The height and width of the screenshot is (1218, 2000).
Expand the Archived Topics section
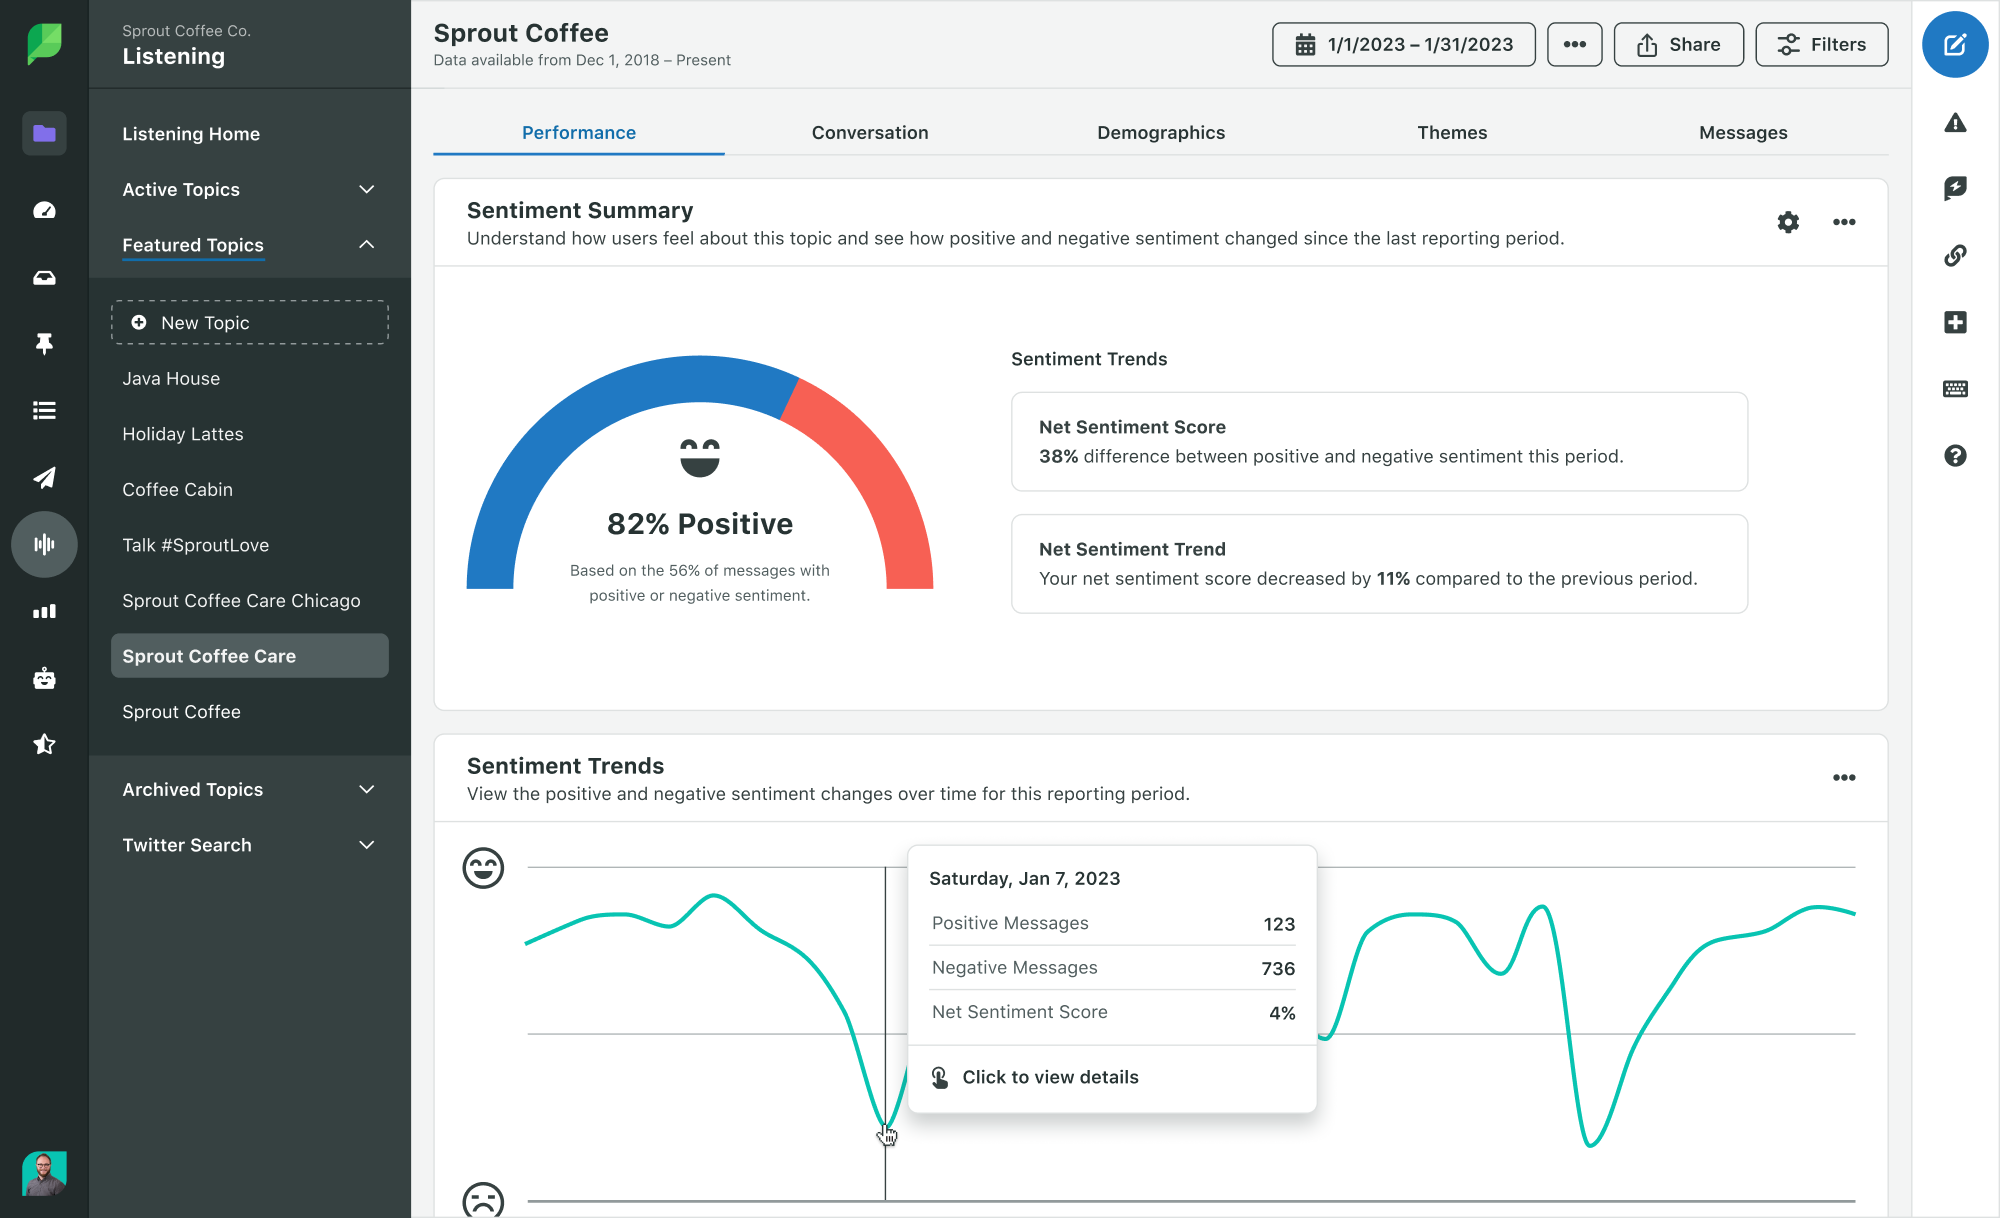(364, 788)
